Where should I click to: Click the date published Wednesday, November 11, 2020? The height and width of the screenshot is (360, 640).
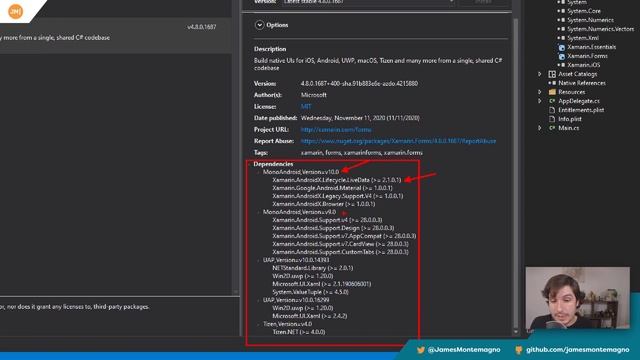(x=360, y=118)
